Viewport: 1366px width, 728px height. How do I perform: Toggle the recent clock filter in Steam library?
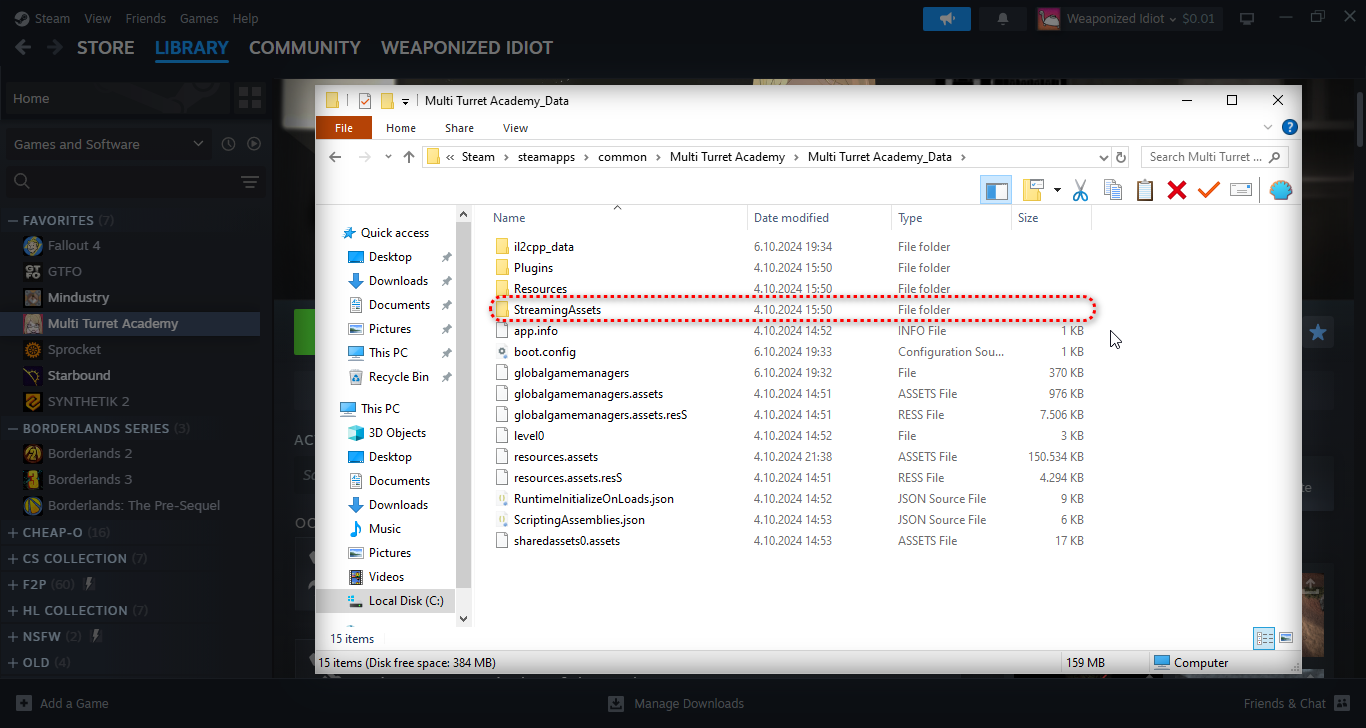point(228,144)
